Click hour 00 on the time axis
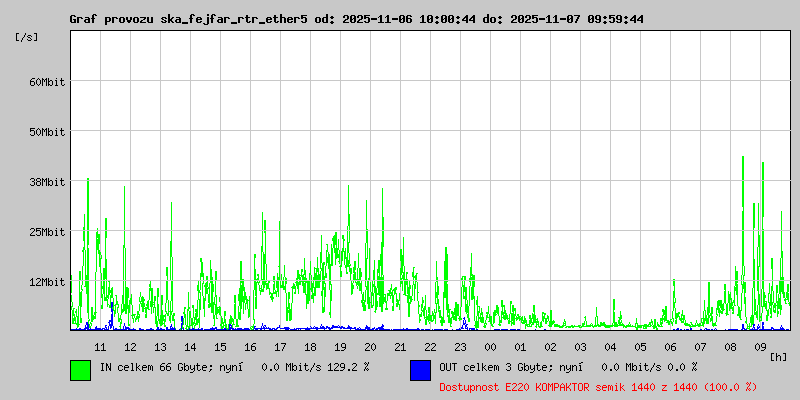This screenshot has height=400, width=800. tap(490, 346)
